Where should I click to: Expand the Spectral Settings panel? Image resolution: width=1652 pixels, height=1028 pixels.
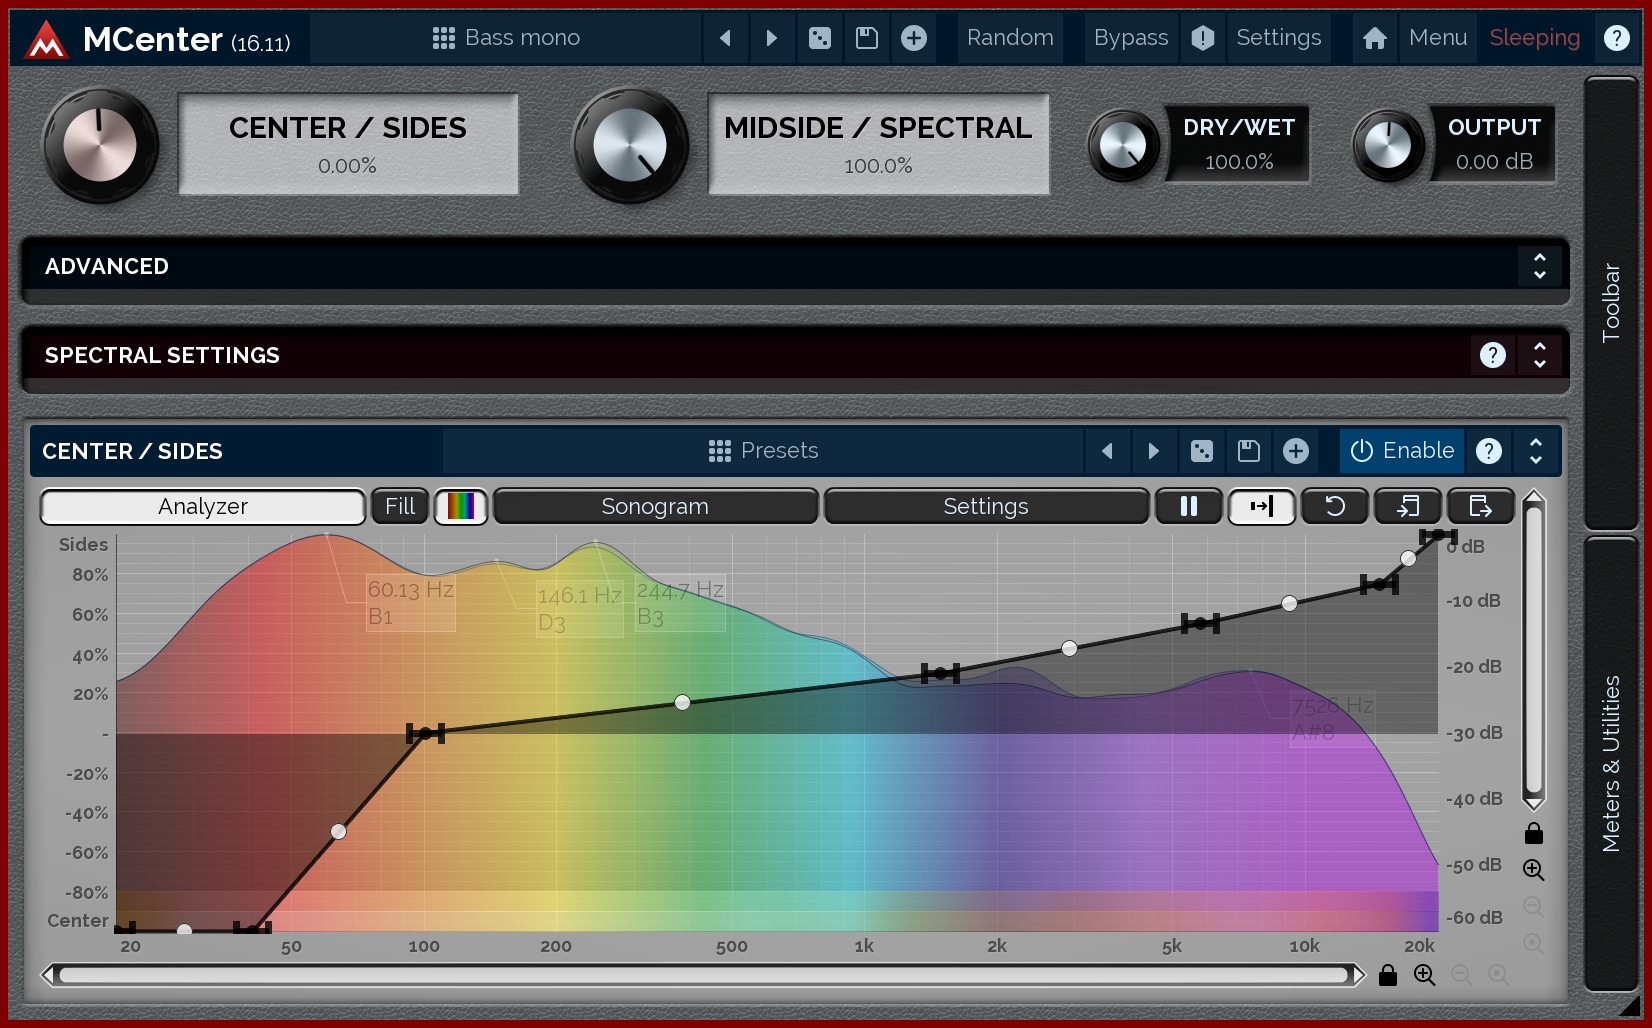click(x=1539, y=355)
